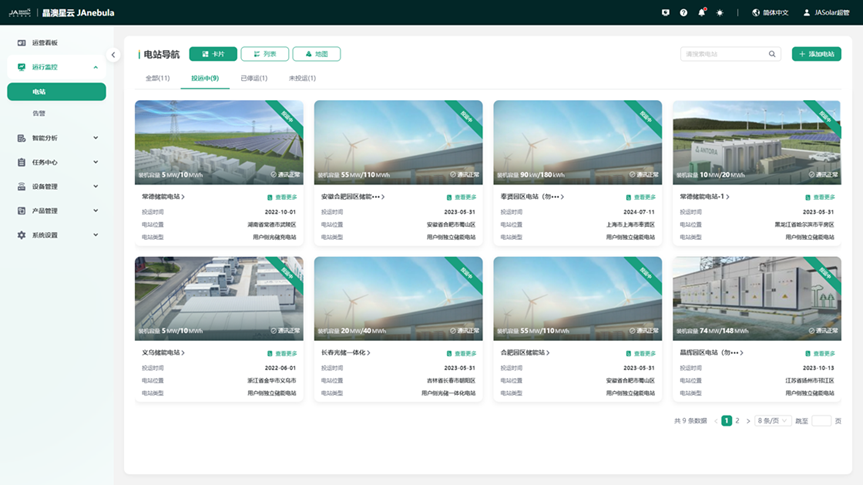This screenshot has height=485, width=863.
Task: Click the 添加电站 add station button
Action: click(816, 54)
